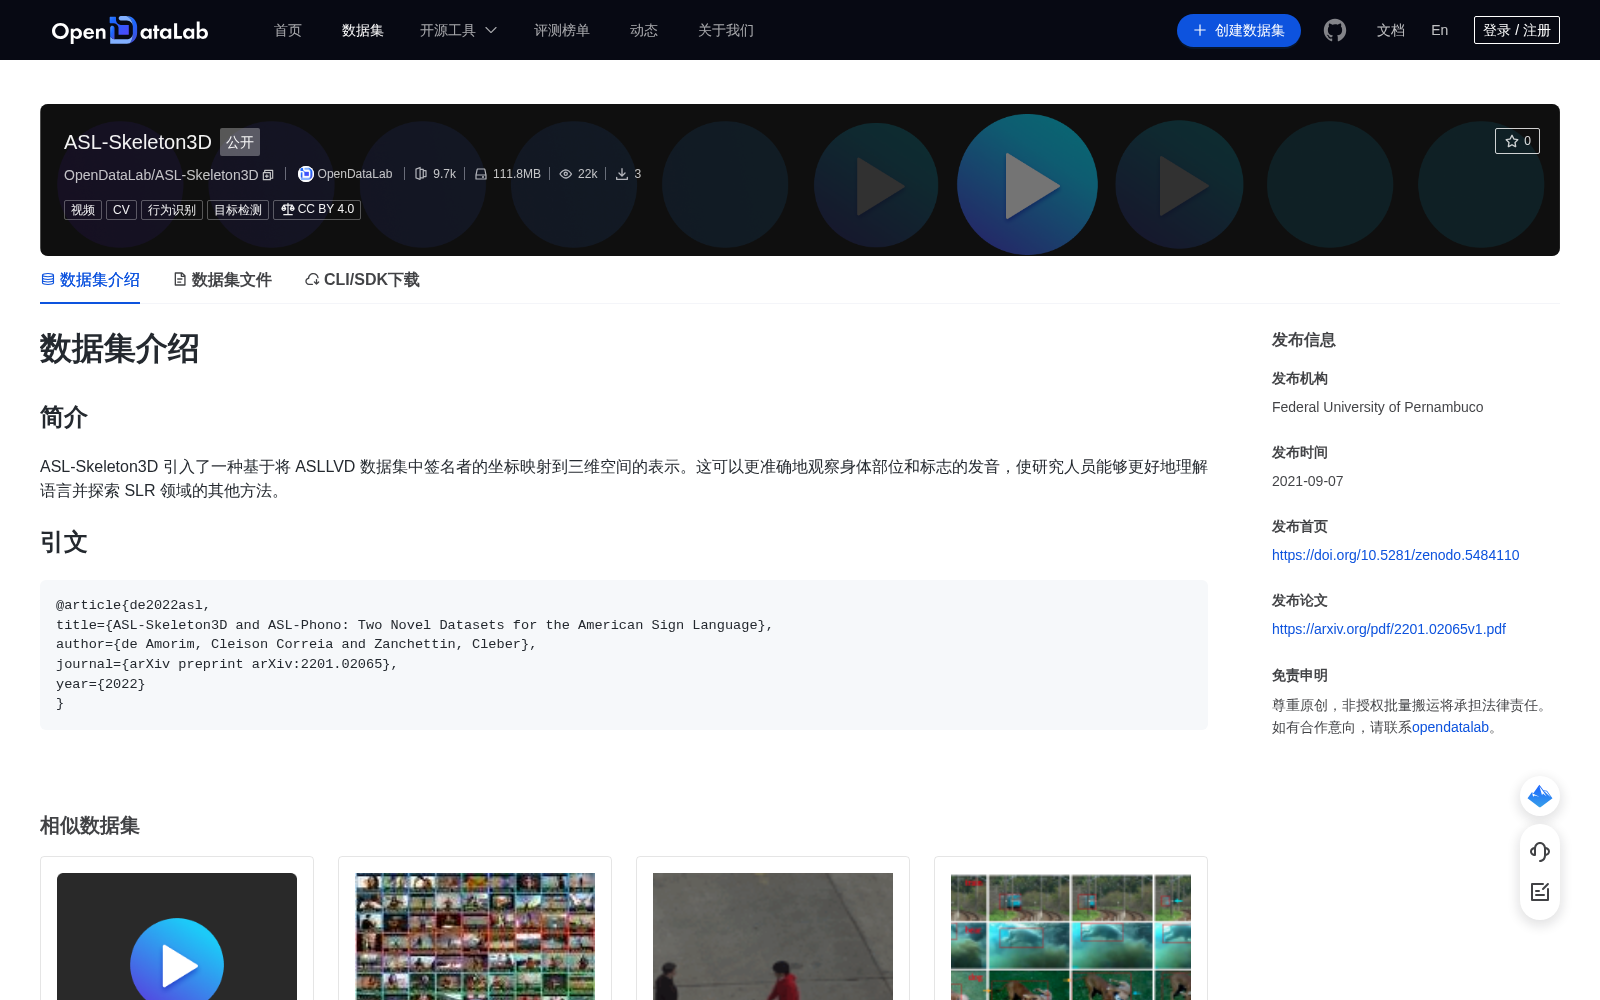Click the downloads count icon
The width and height of the screenshot is (1600, 1000).
pos(622,174)
